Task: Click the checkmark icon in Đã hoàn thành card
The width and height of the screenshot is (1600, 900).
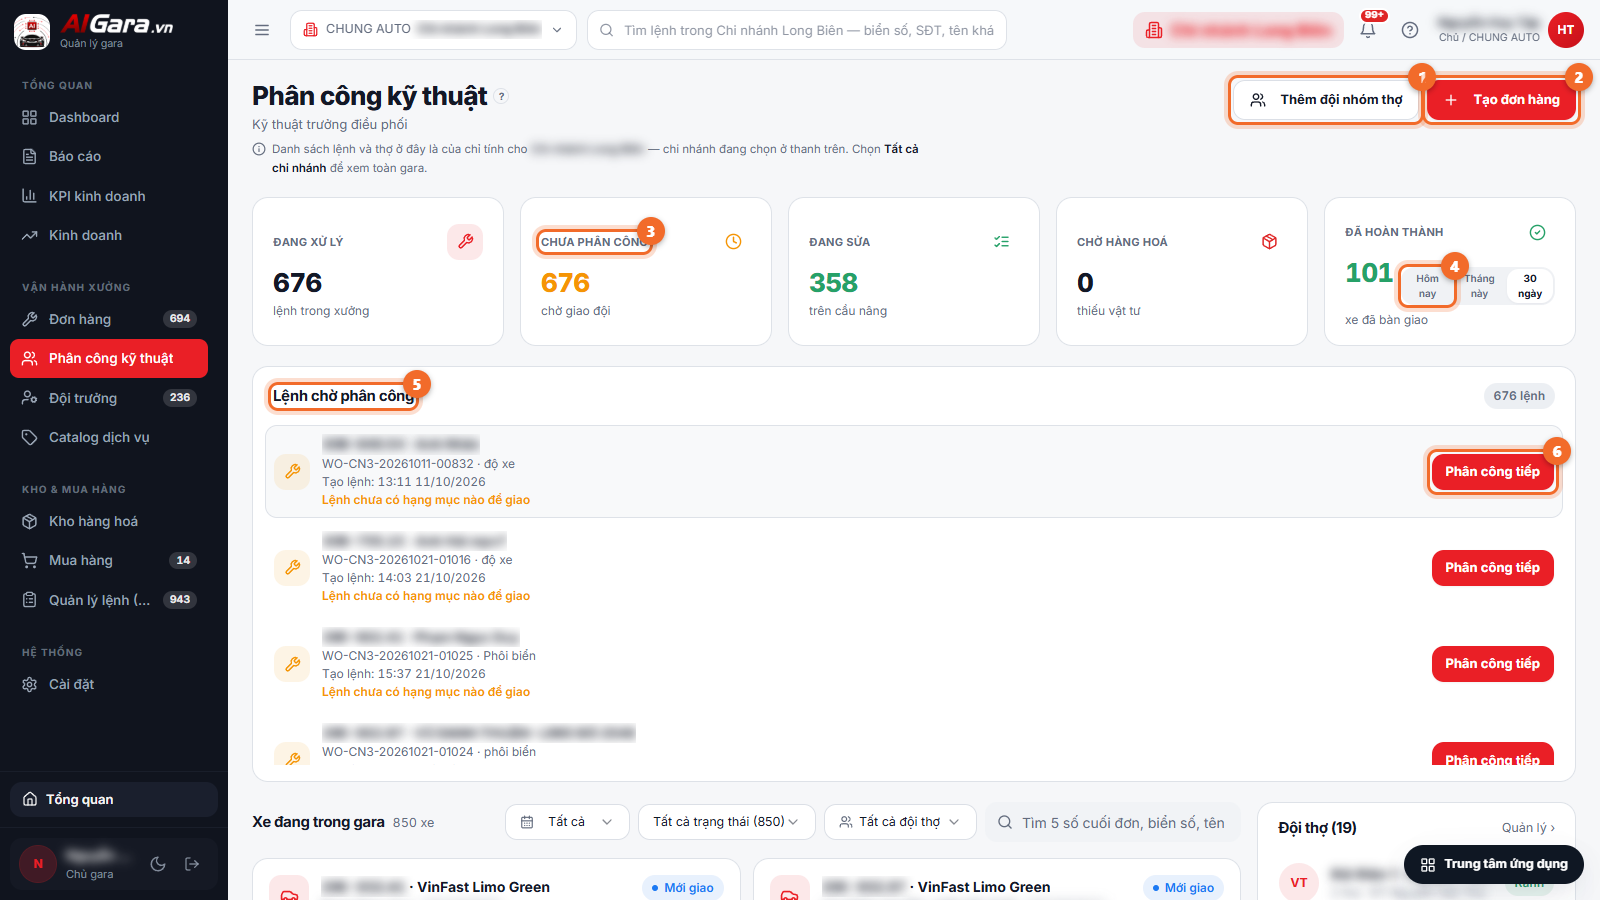Action: coord(1537,232)
